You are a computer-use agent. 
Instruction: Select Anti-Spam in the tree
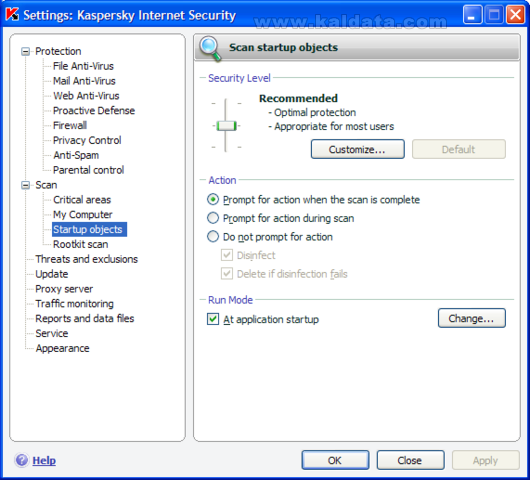tap(76, 155)
